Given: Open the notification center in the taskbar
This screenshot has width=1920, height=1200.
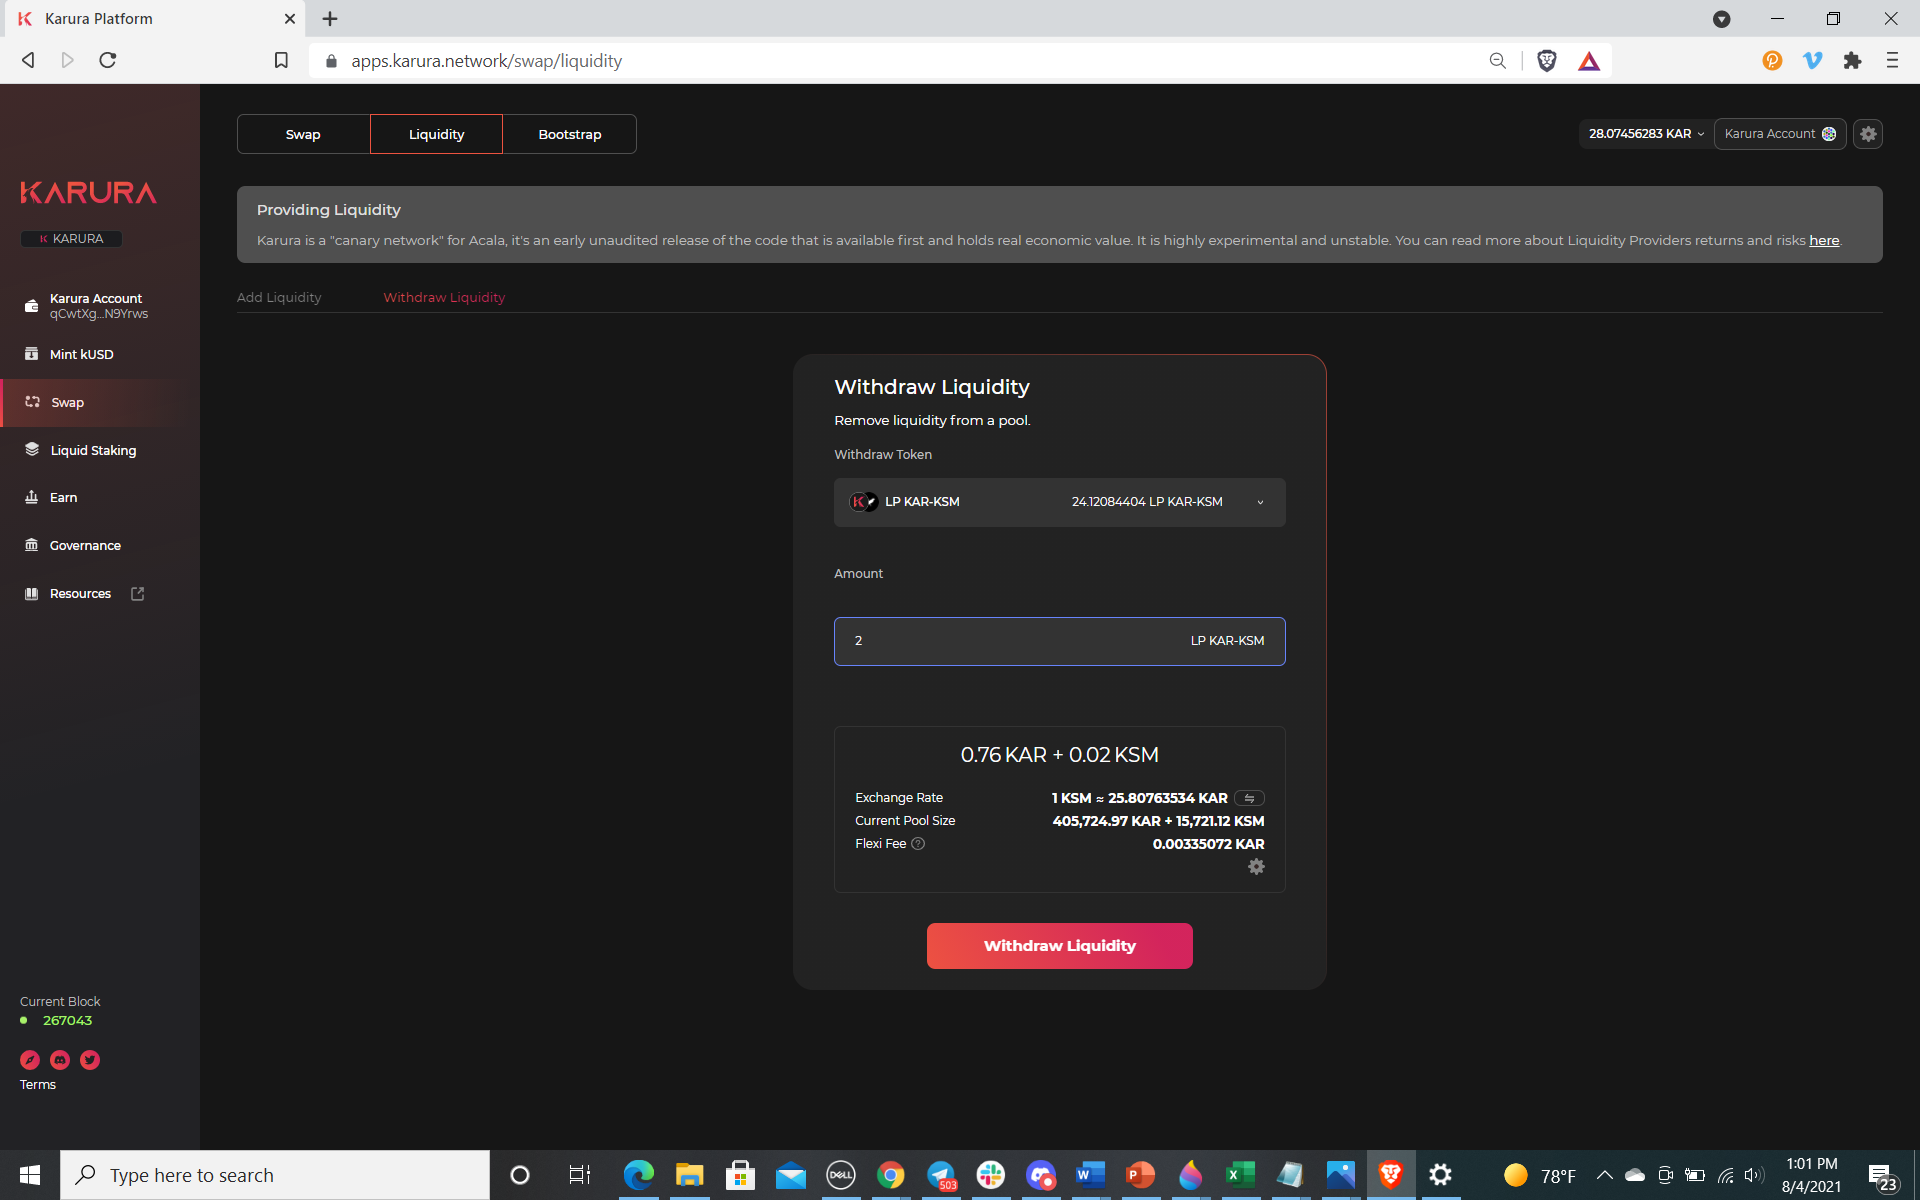Looking at the screenshot, I should pos(1883,1176).
